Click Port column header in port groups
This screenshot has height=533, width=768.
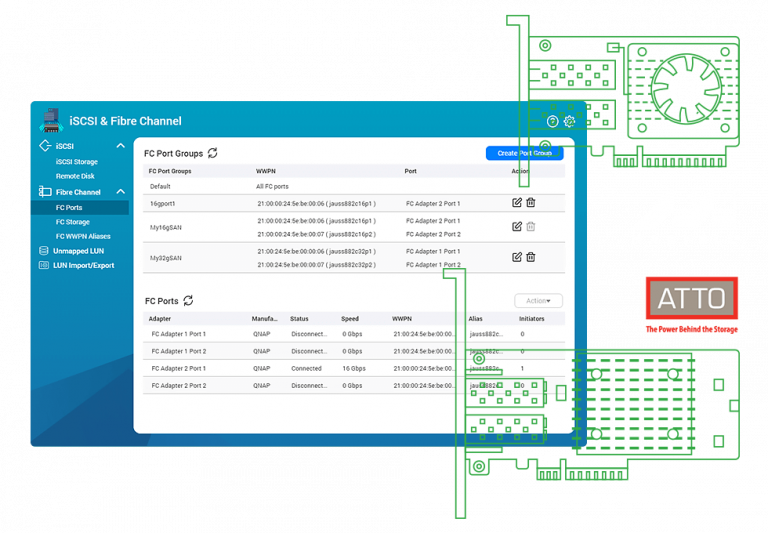point(410,171)
